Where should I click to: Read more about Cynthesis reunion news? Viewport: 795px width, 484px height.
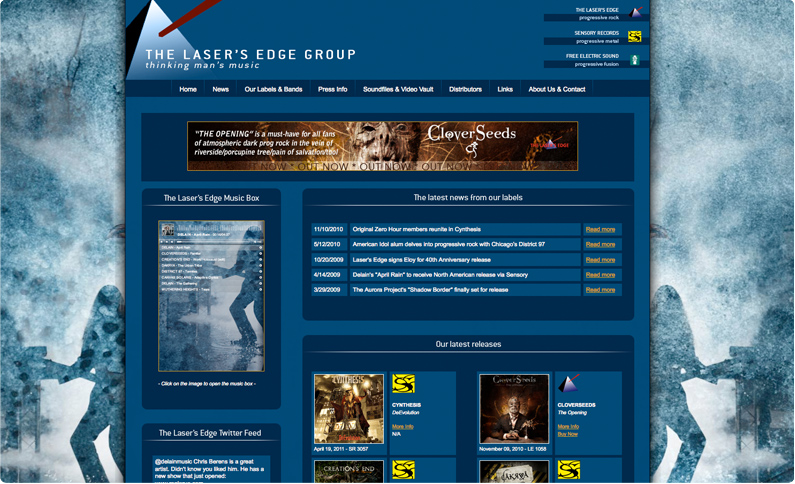point(600,230)
